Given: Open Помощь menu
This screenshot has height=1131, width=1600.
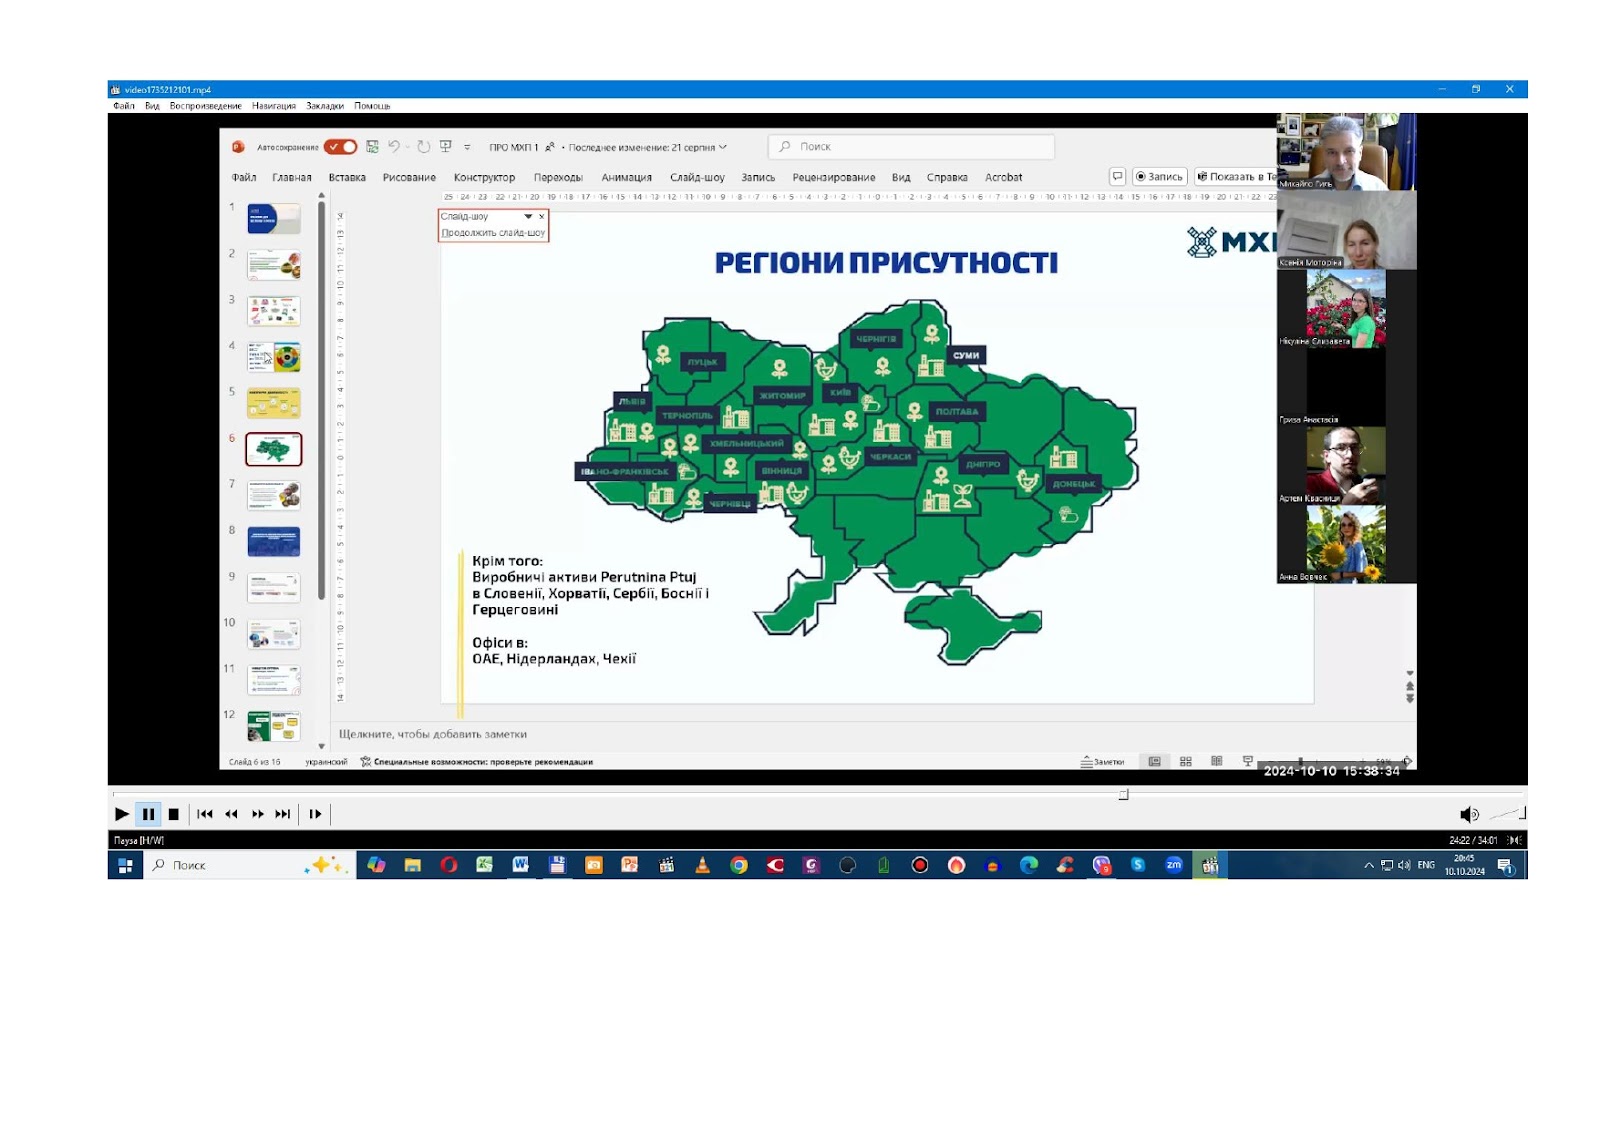Looking at the screenshot, I should coord(372,105).
